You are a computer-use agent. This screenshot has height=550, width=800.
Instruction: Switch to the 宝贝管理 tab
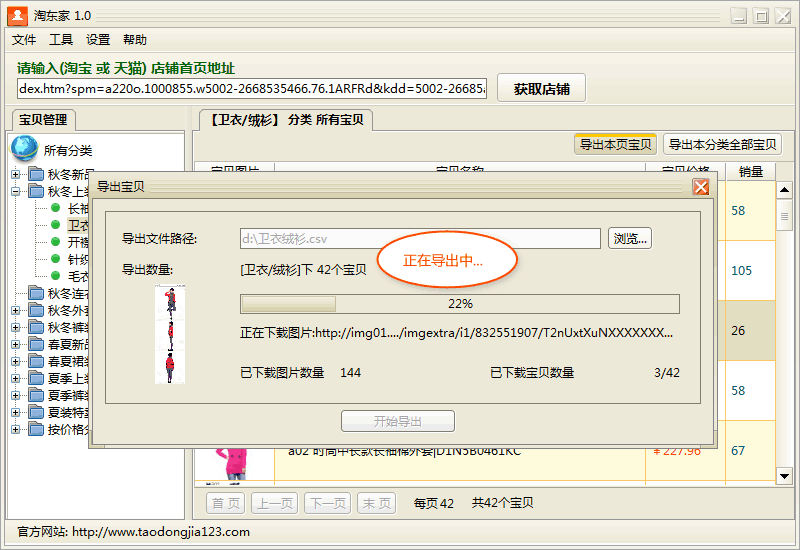[43, 120]
